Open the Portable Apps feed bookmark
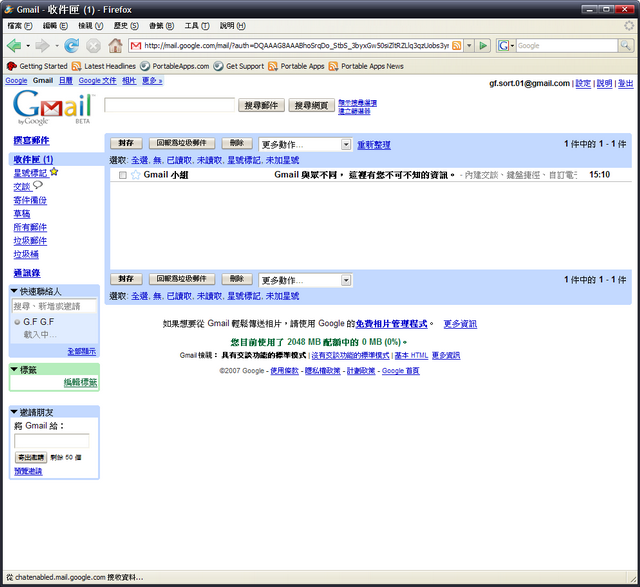The width and height of the screenshot is (640, 587). click(x=296, y=66)
